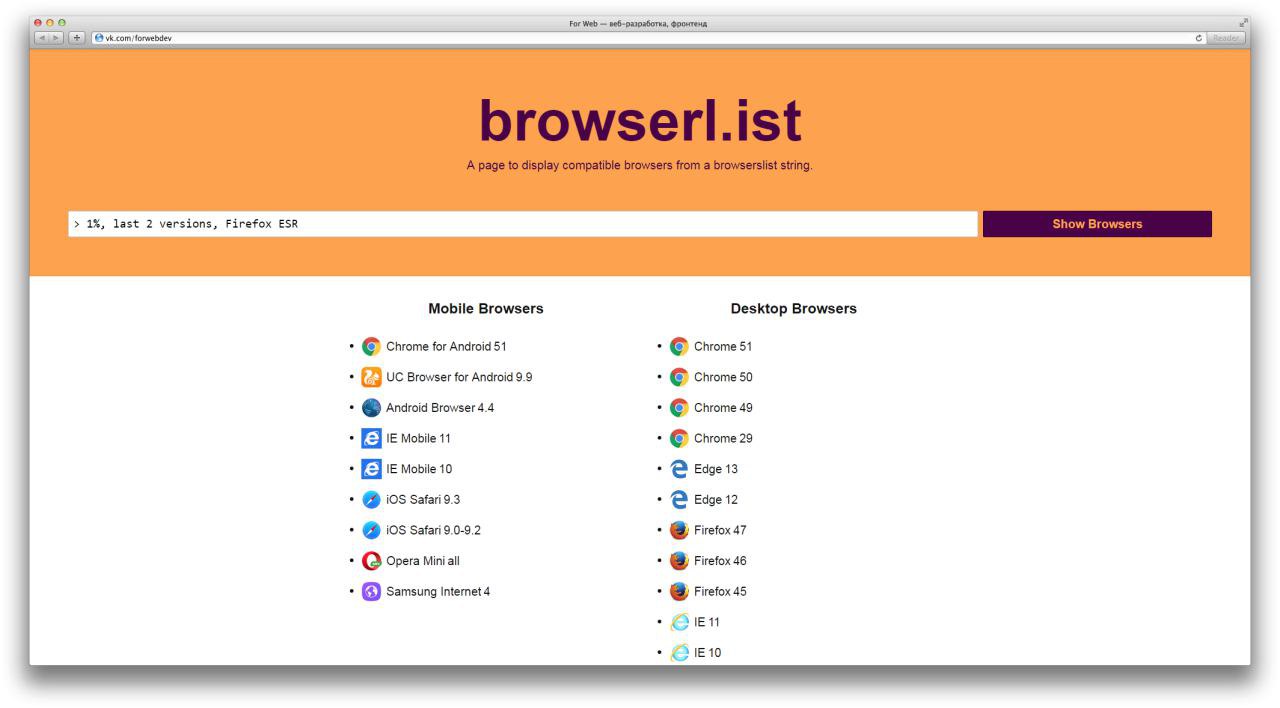Click the browserslist query input field
Image resolution: width=1280 pixels, height=708 pixels.
522,224
